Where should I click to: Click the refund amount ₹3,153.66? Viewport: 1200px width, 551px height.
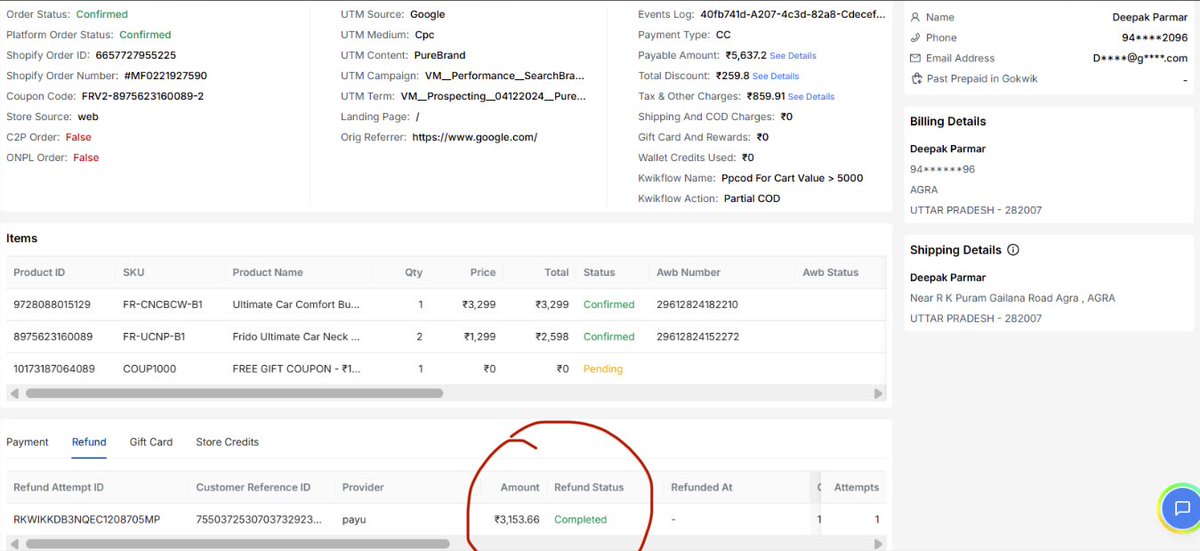517,520
